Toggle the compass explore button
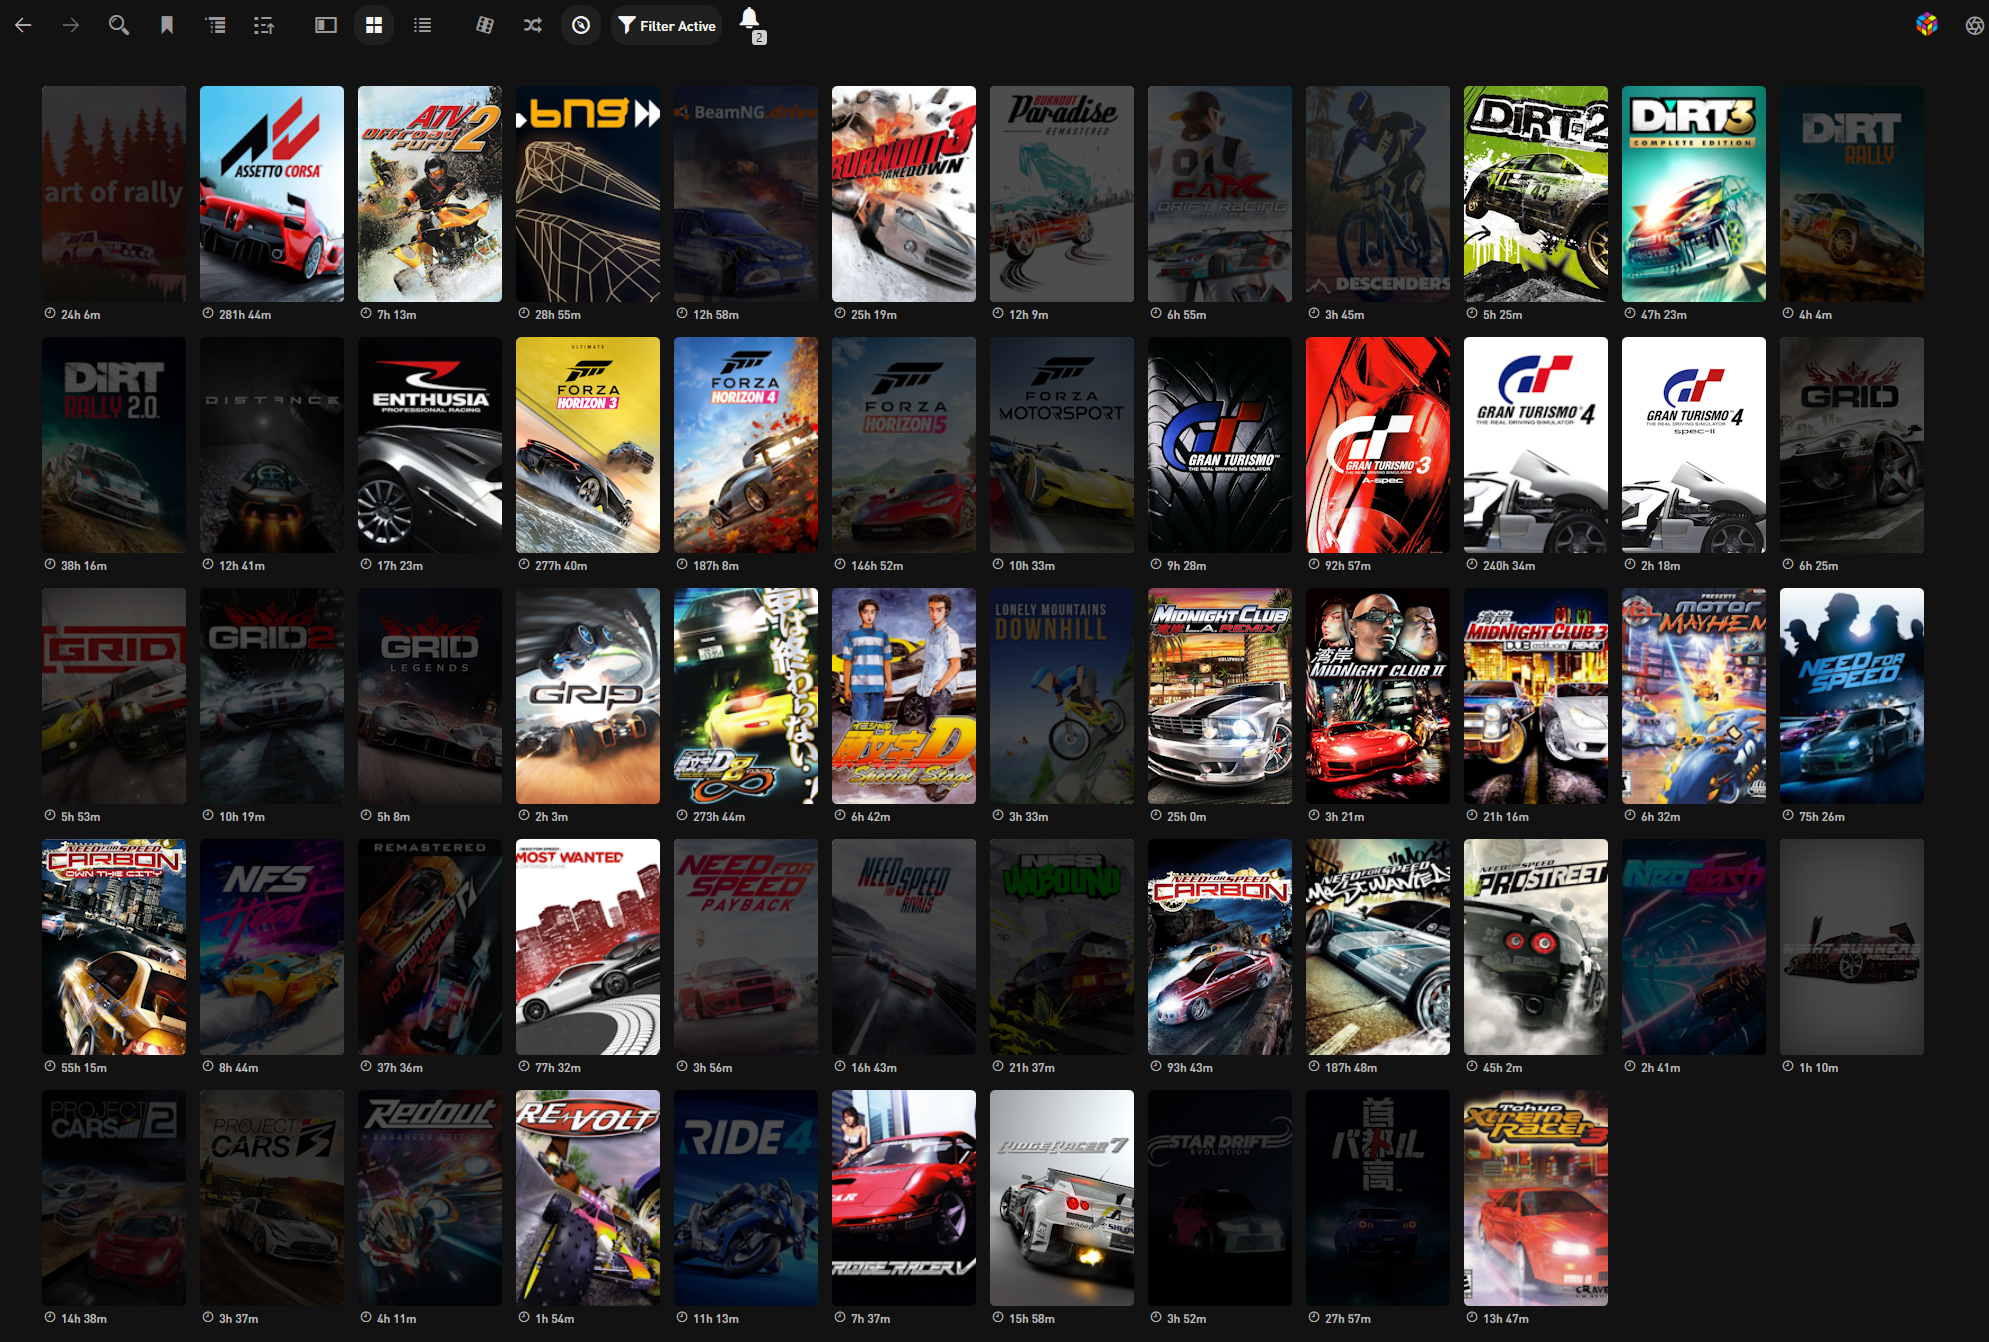This screenshot has width=1989, height=1342. tap(581, 25)
